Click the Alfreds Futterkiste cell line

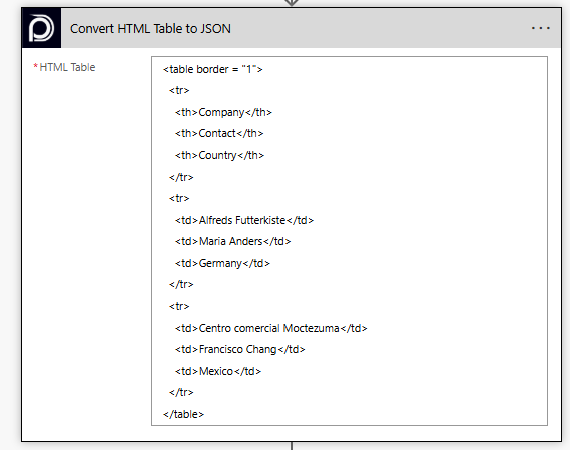pyautogui.click(x=244, y=220)
